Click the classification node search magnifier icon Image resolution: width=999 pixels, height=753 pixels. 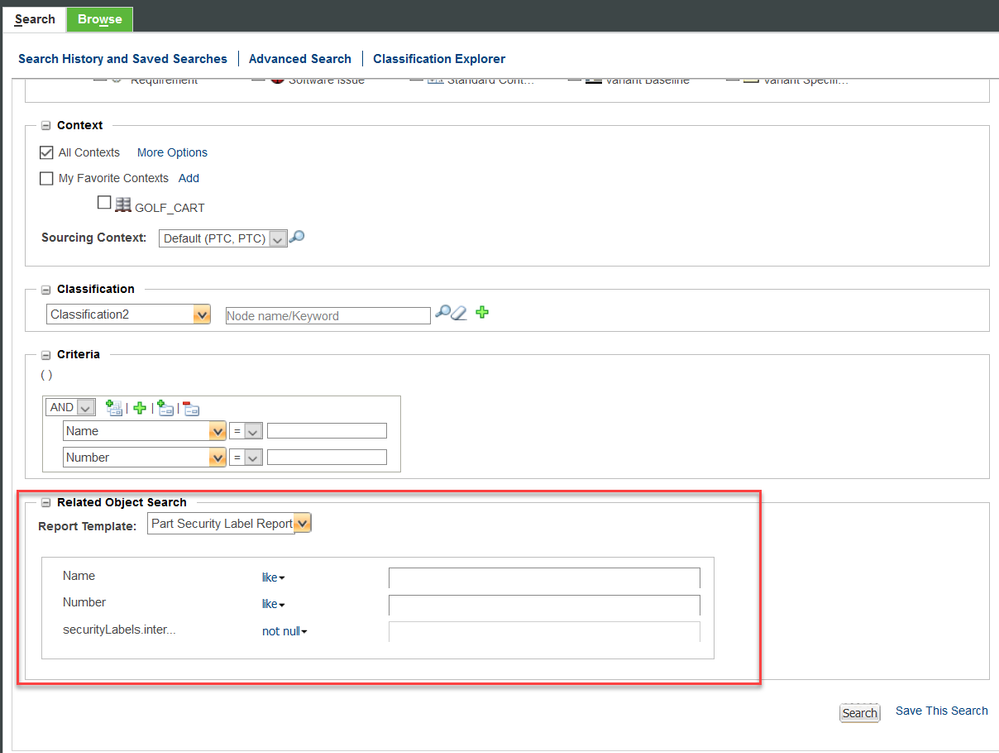point(442,313)
